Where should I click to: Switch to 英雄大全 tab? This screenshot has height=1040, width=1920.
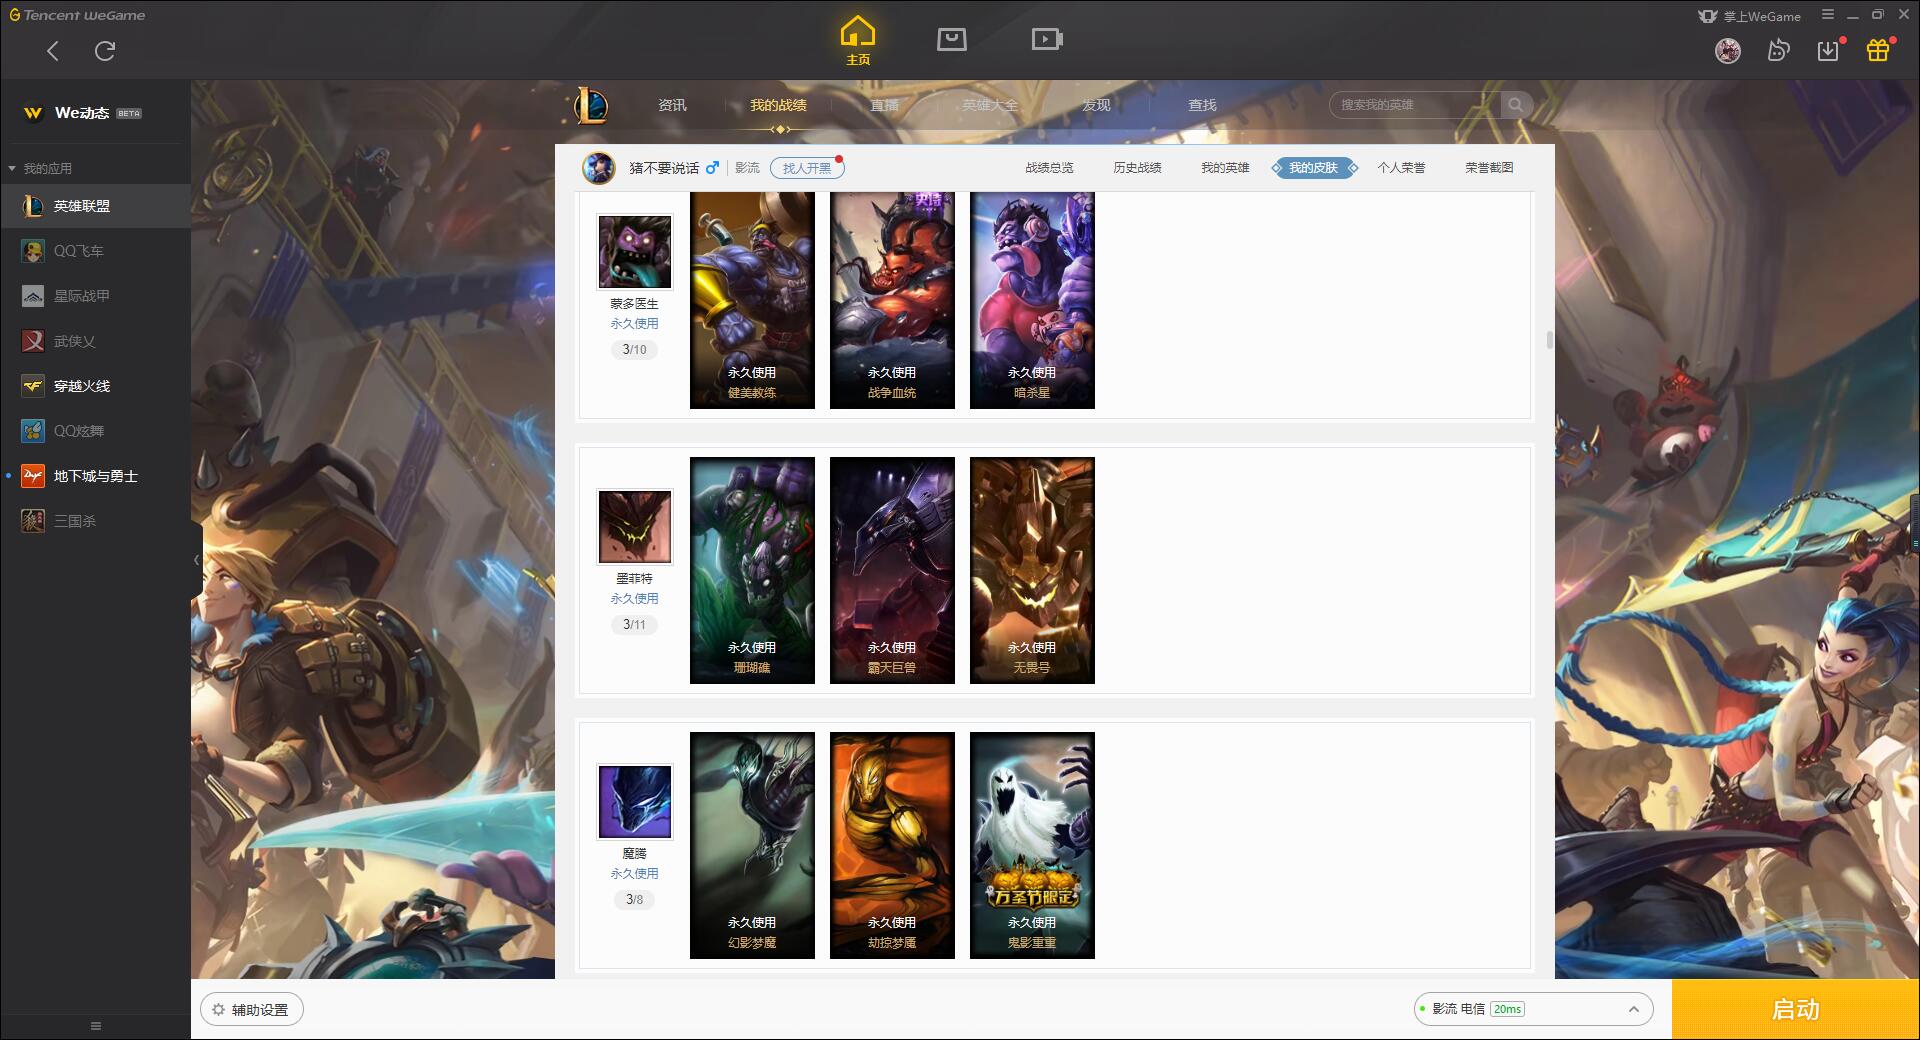pyautogui.click(x=990, y=105)
